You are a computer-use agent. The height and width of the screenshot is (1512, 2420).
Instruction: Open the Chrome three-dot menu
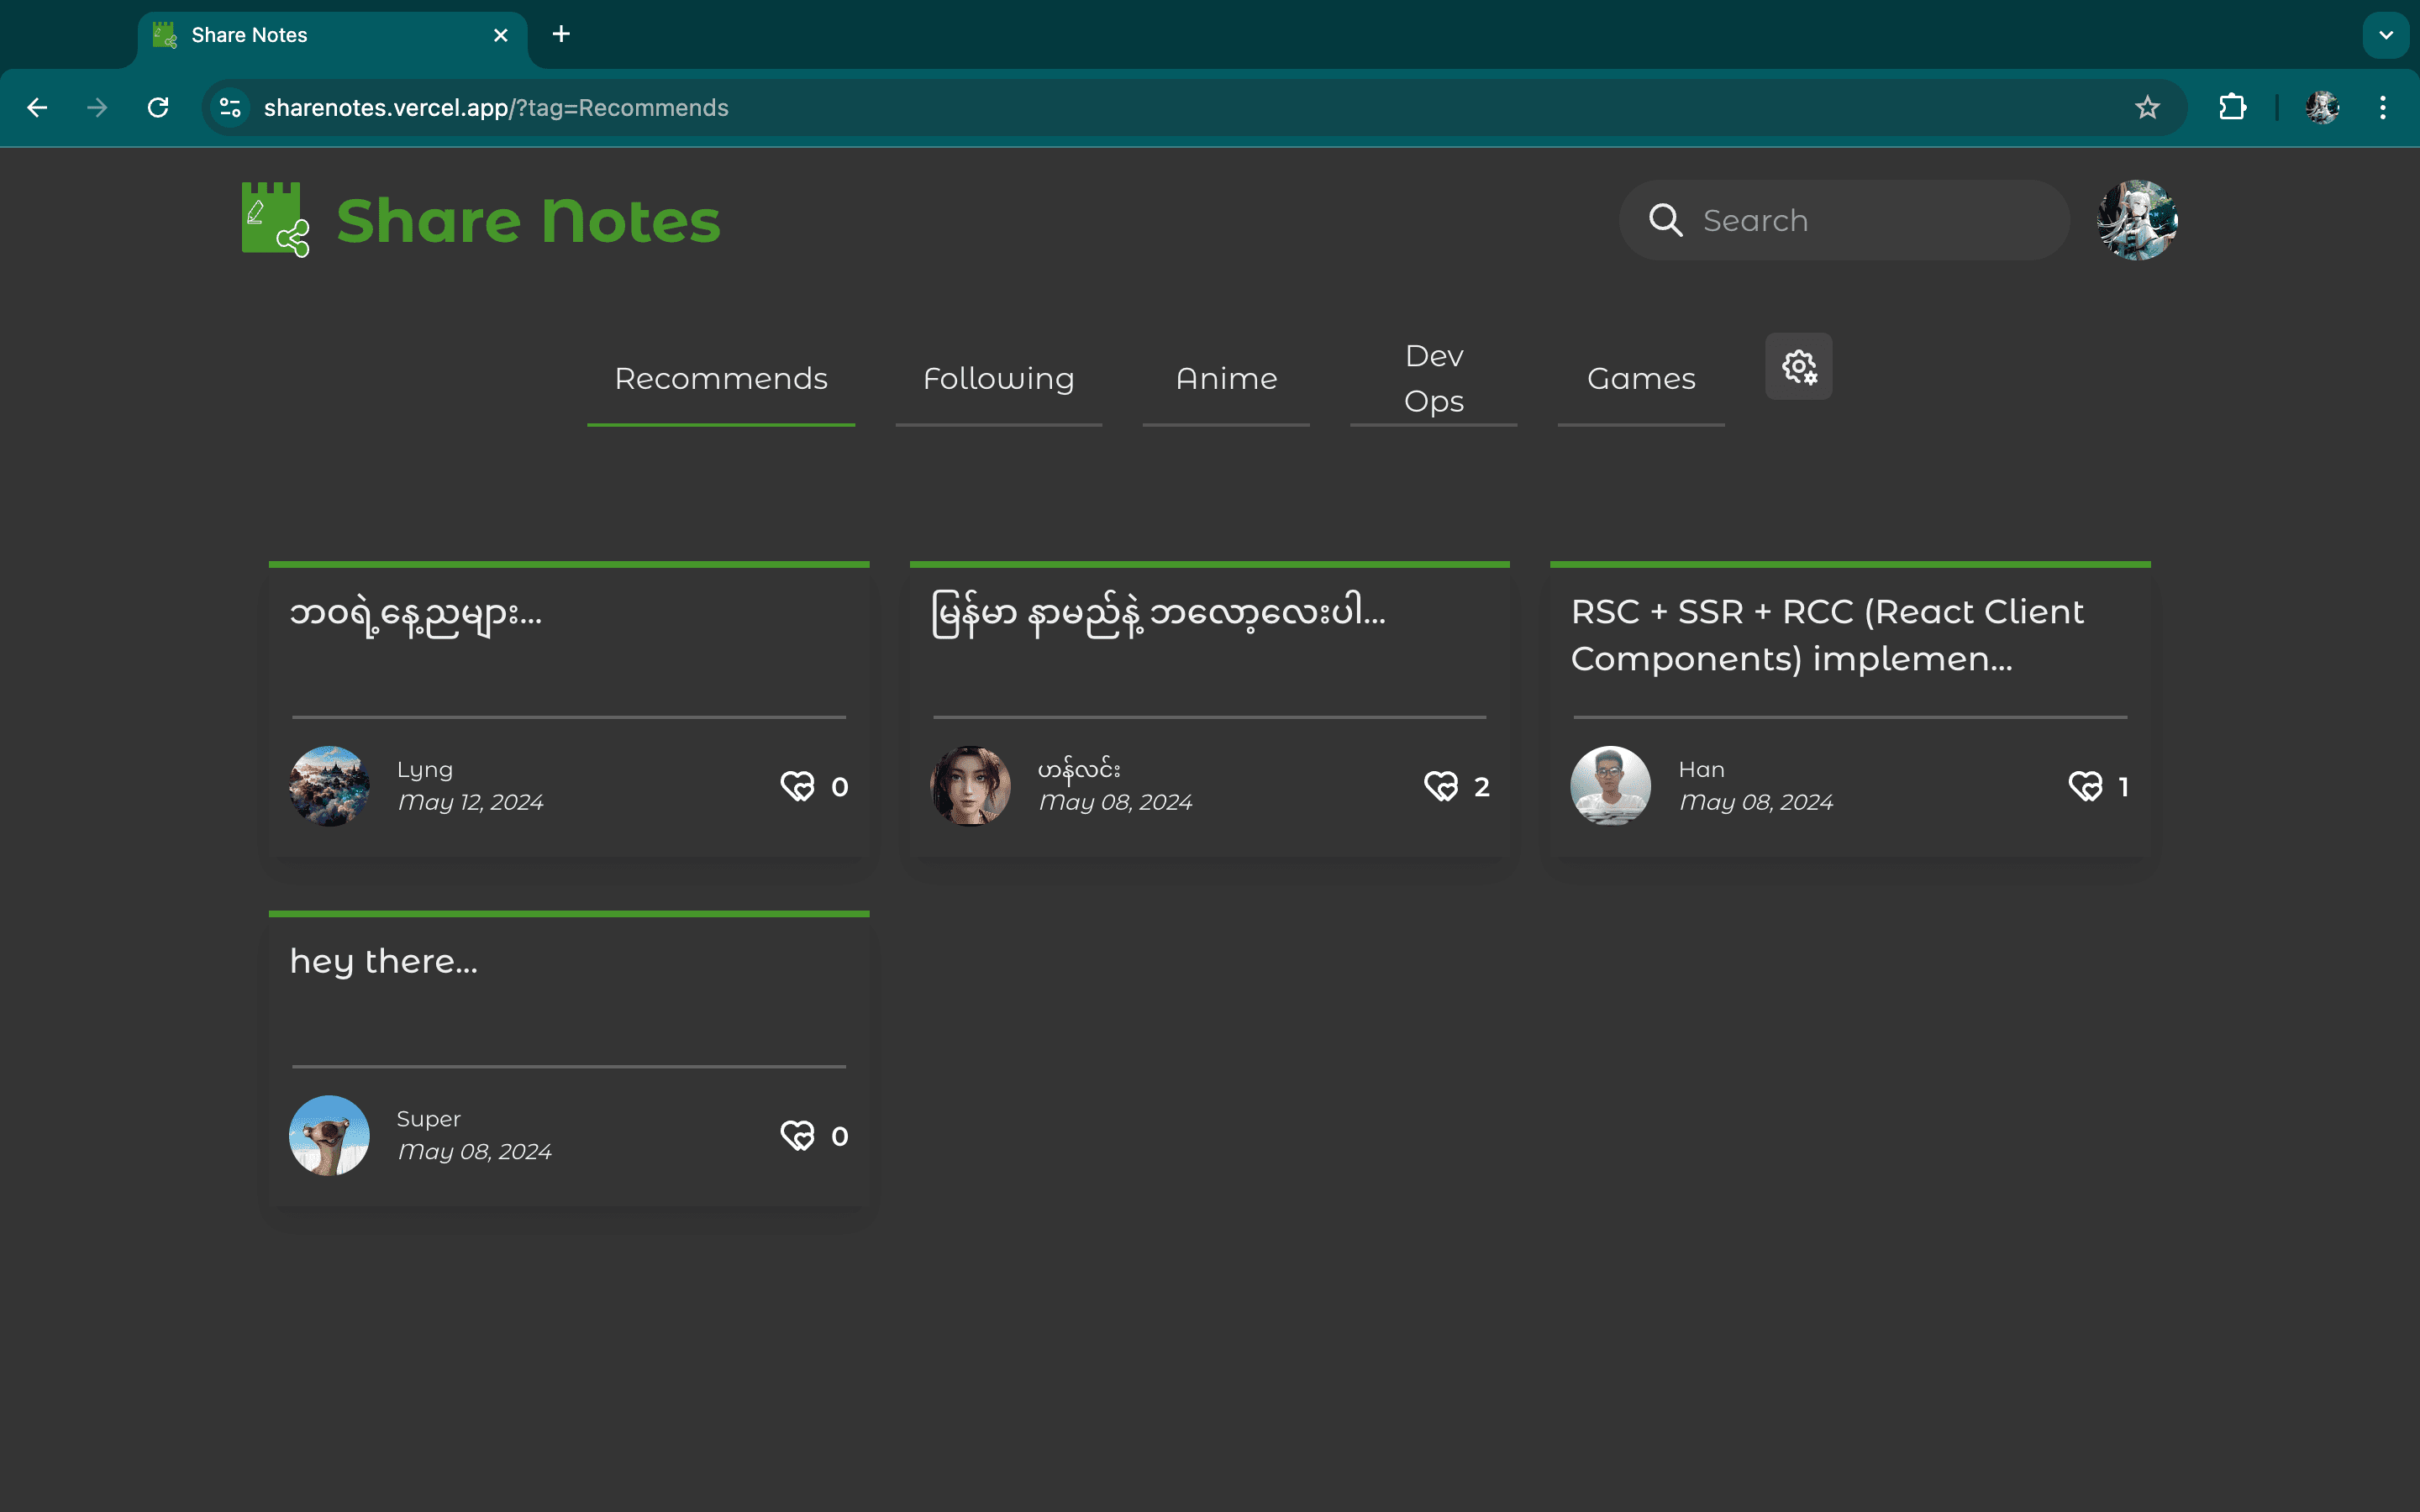tap(2384, 107)
